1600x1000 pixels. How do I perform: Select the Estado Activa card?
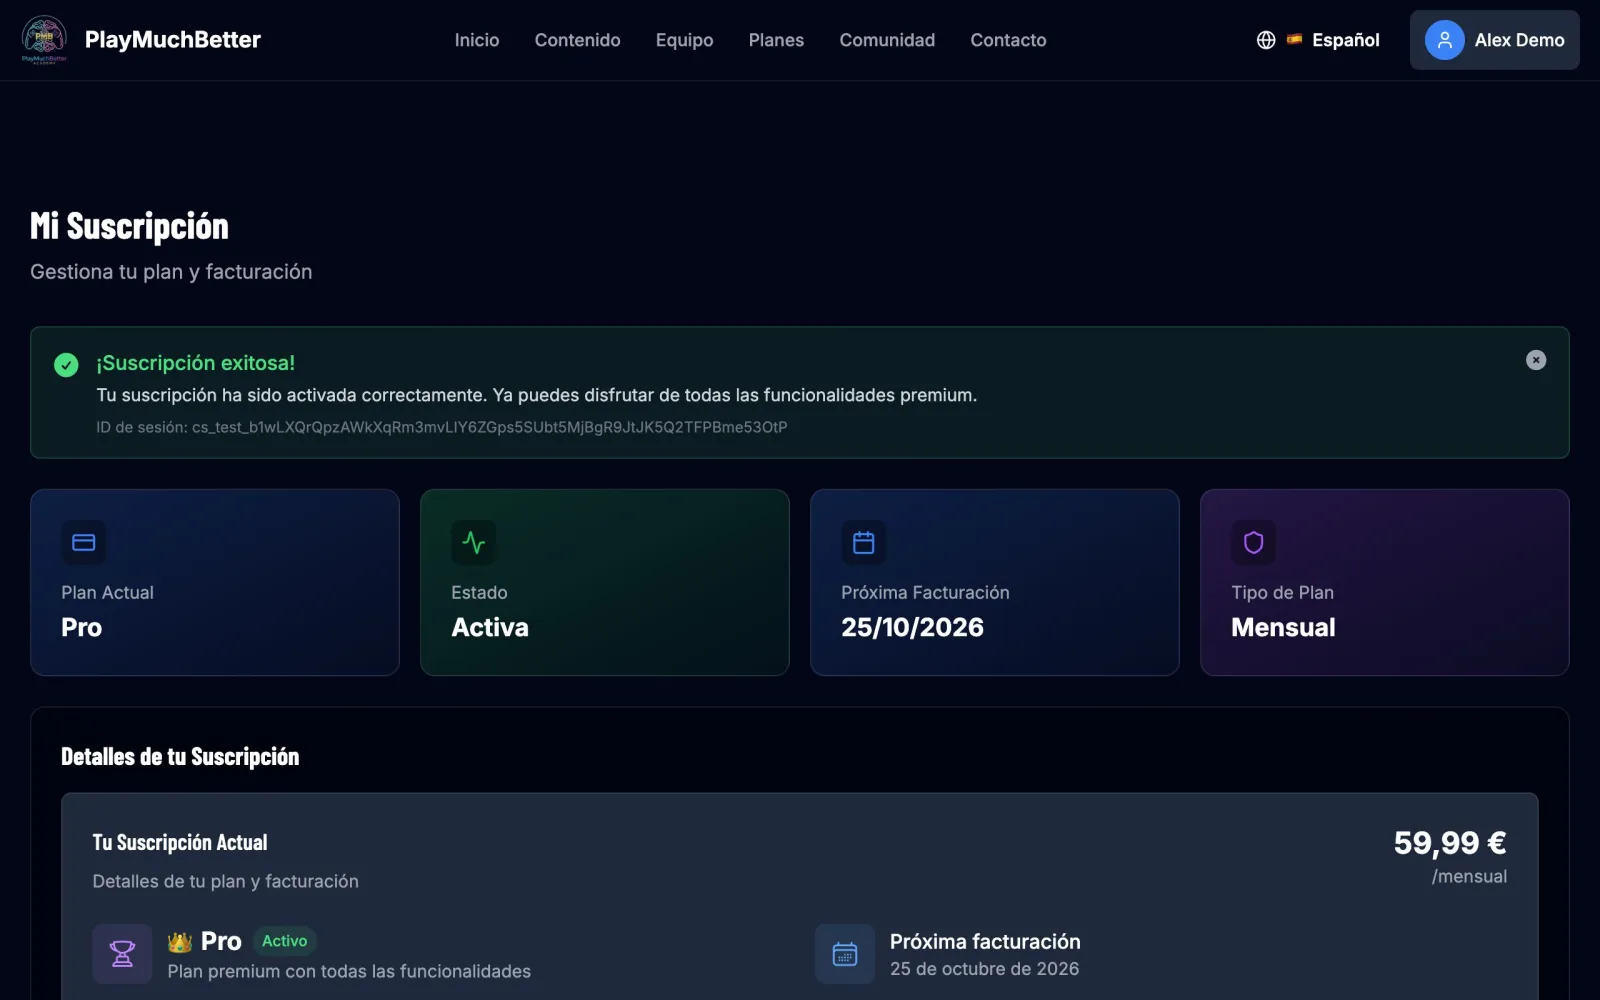(x=605, y=582)
